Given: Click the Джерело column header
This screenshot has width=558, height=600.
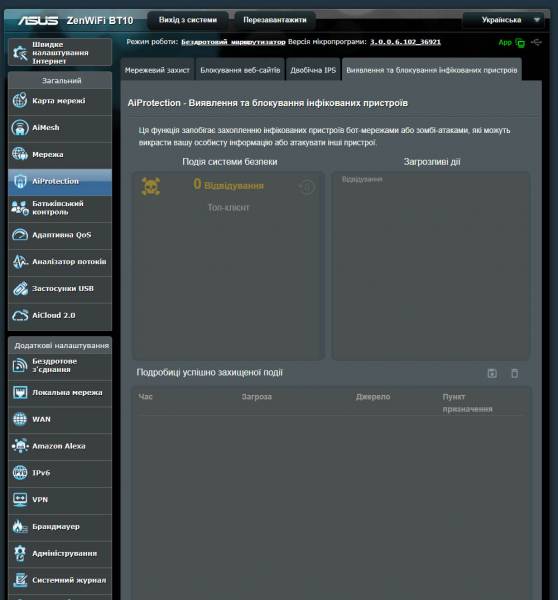Looking at the screenshot, I should 373,397.
